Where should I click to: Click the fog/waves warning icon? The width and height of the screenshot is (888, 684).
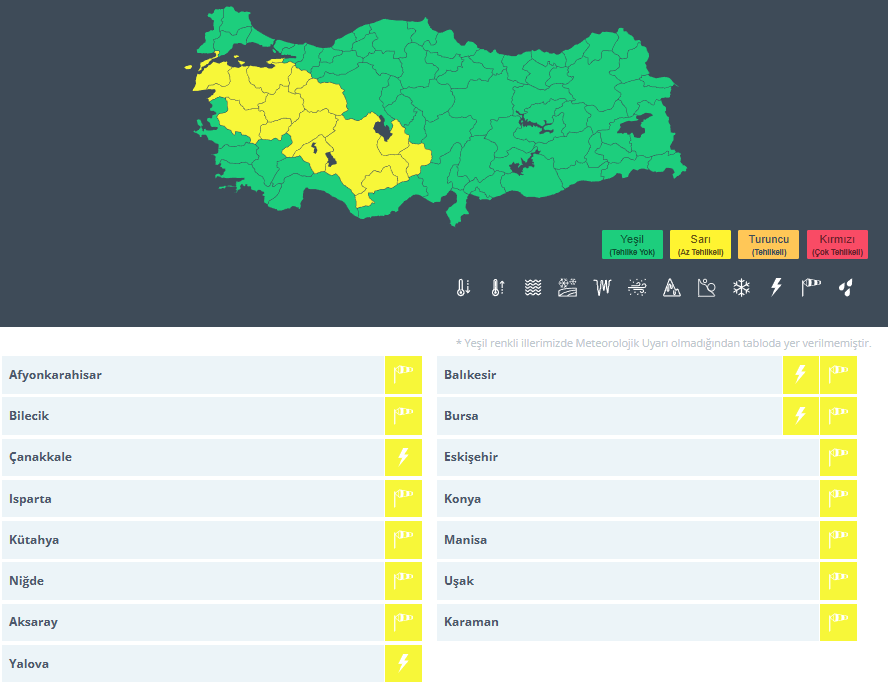click(533, 288)
